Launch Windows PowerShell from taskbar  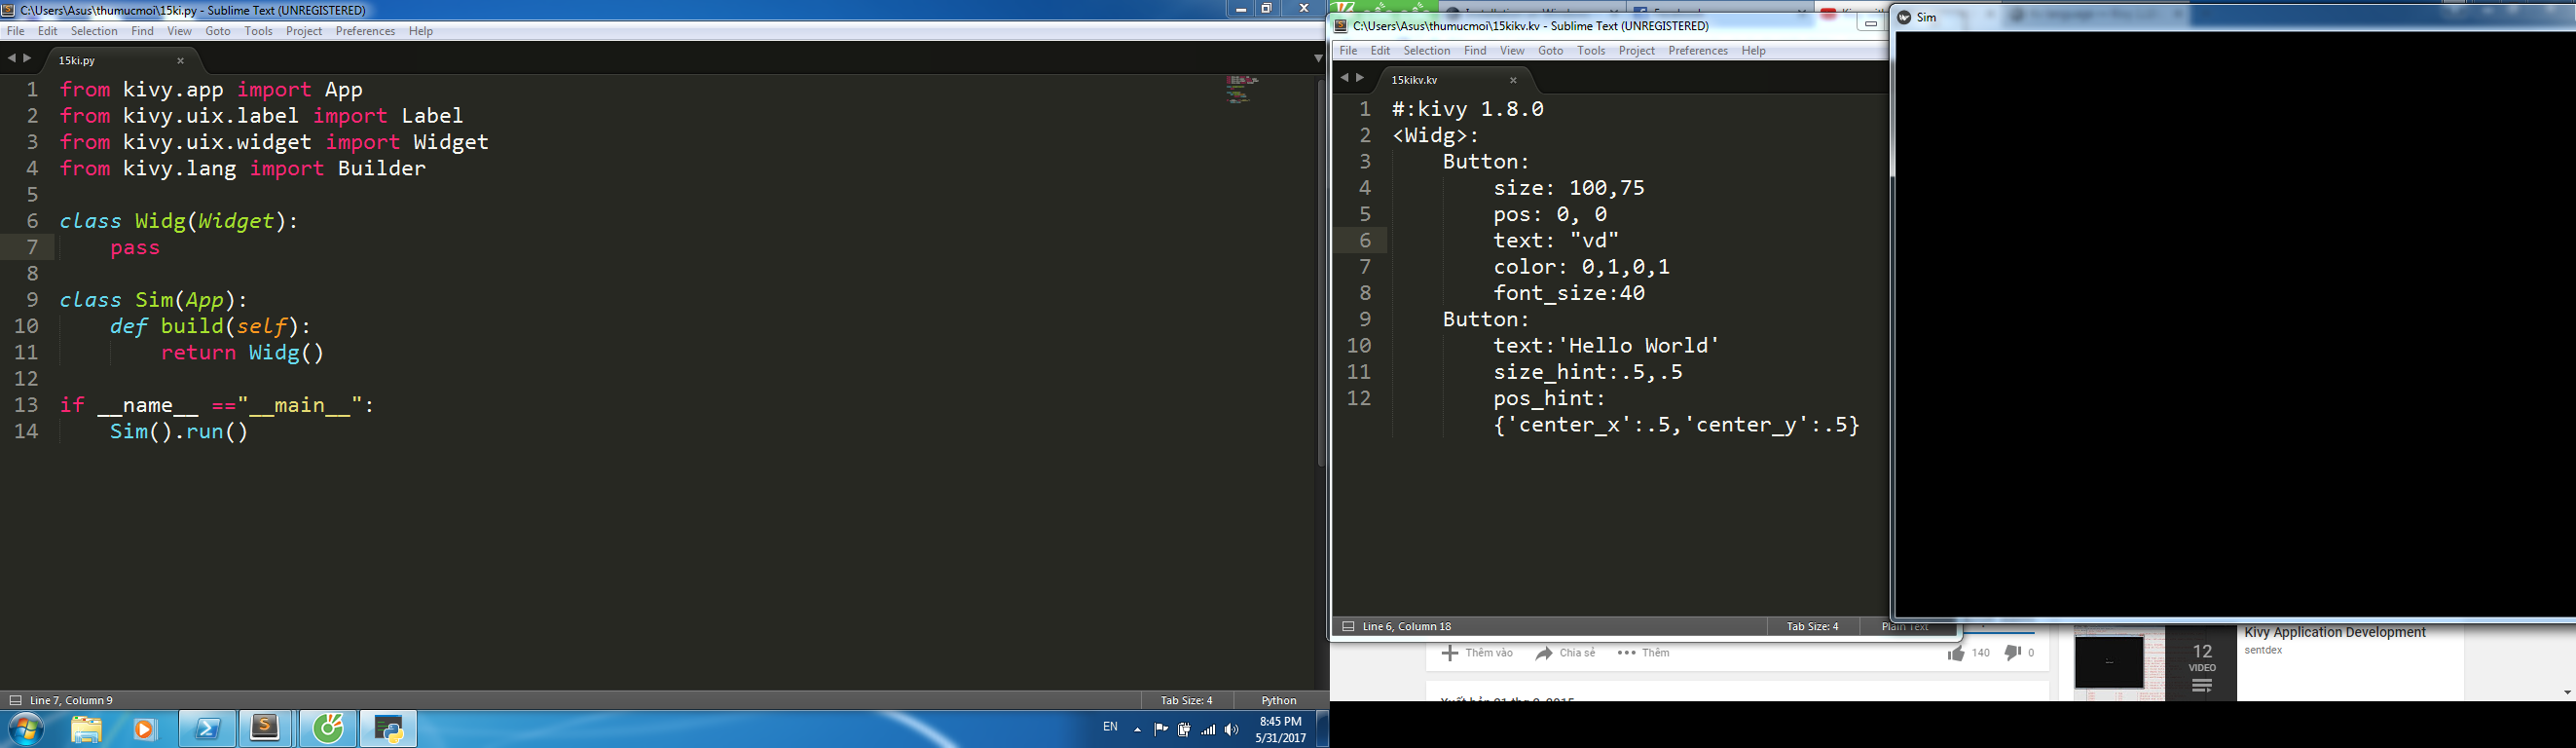(208, 728)
